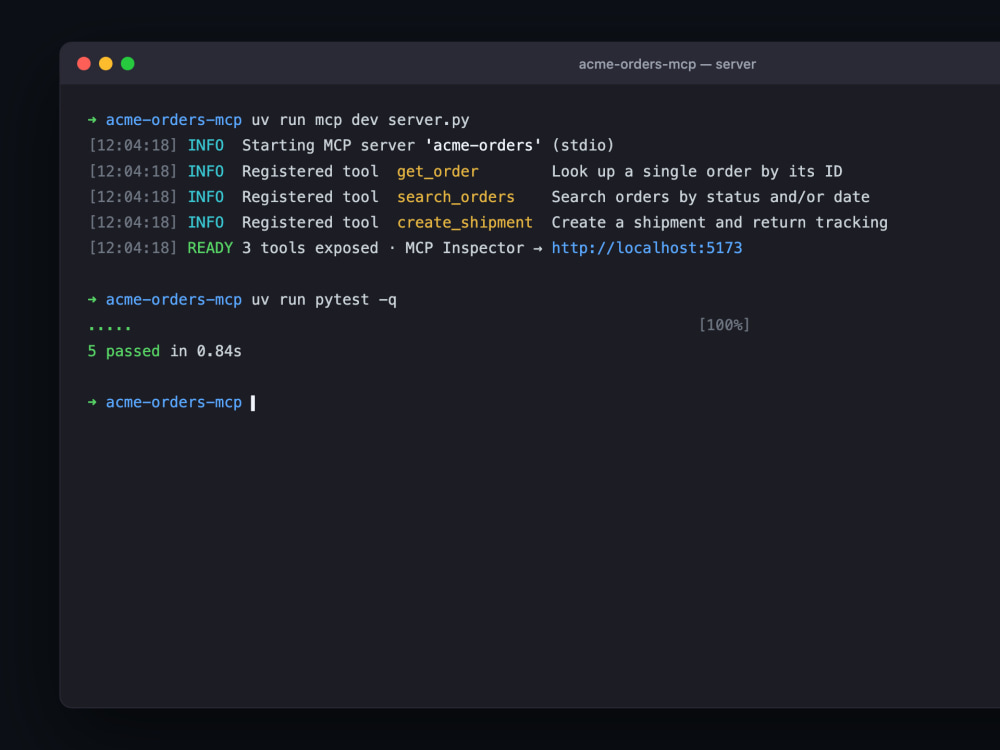1000x750 pixels.
Task: Click timestamp on the READY log line
Action: (133, 248)
